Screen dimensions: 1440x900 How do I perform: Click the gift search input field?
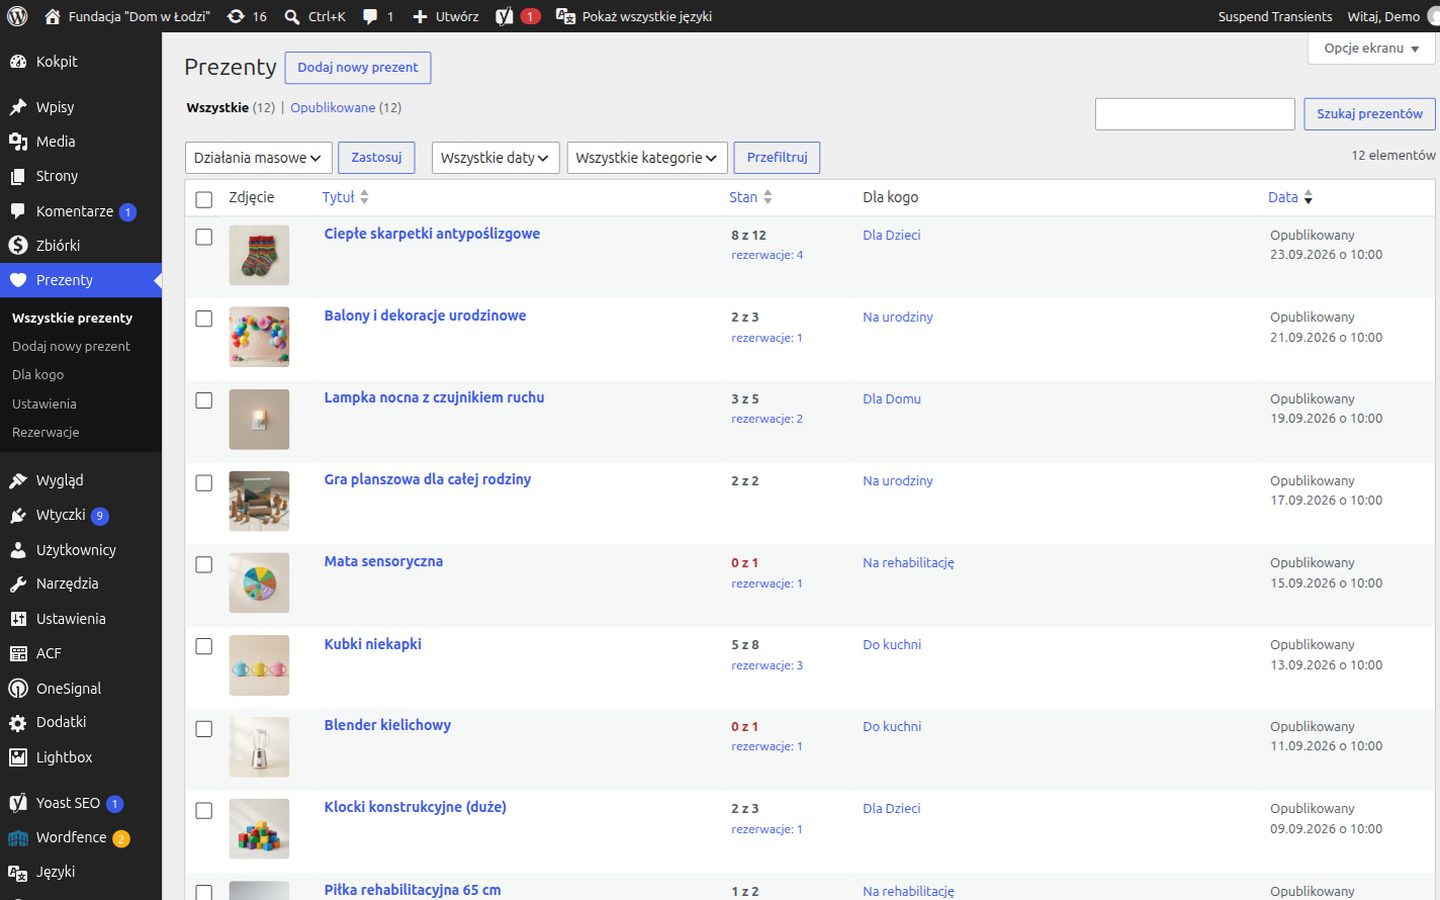click(x=1195, y=114)
